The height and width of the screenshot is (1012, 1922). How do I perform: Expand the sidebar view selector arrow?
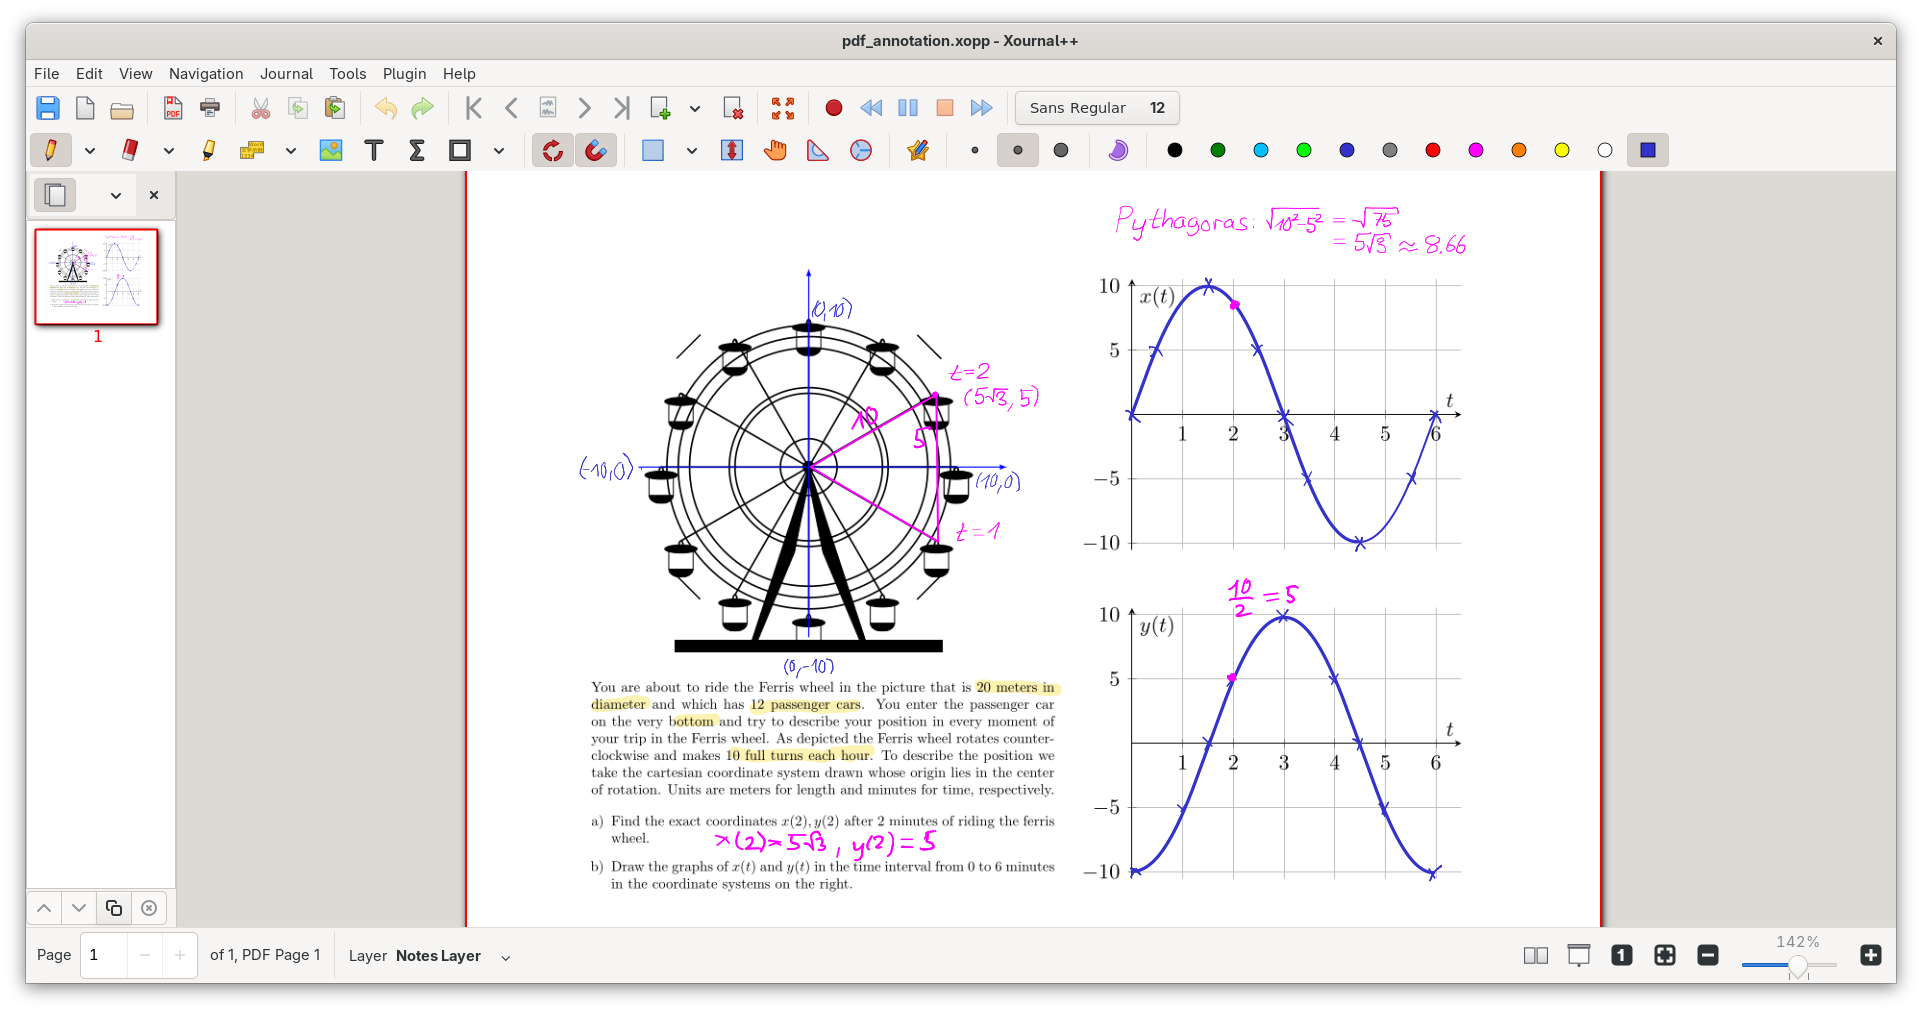point(116,196)
